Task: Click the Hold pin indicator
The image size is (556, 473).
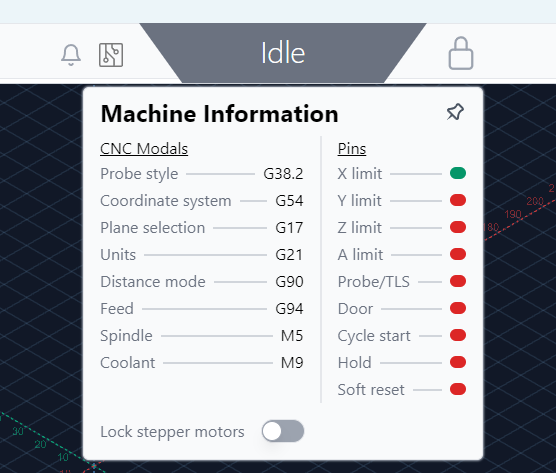Action: (458, 362)
